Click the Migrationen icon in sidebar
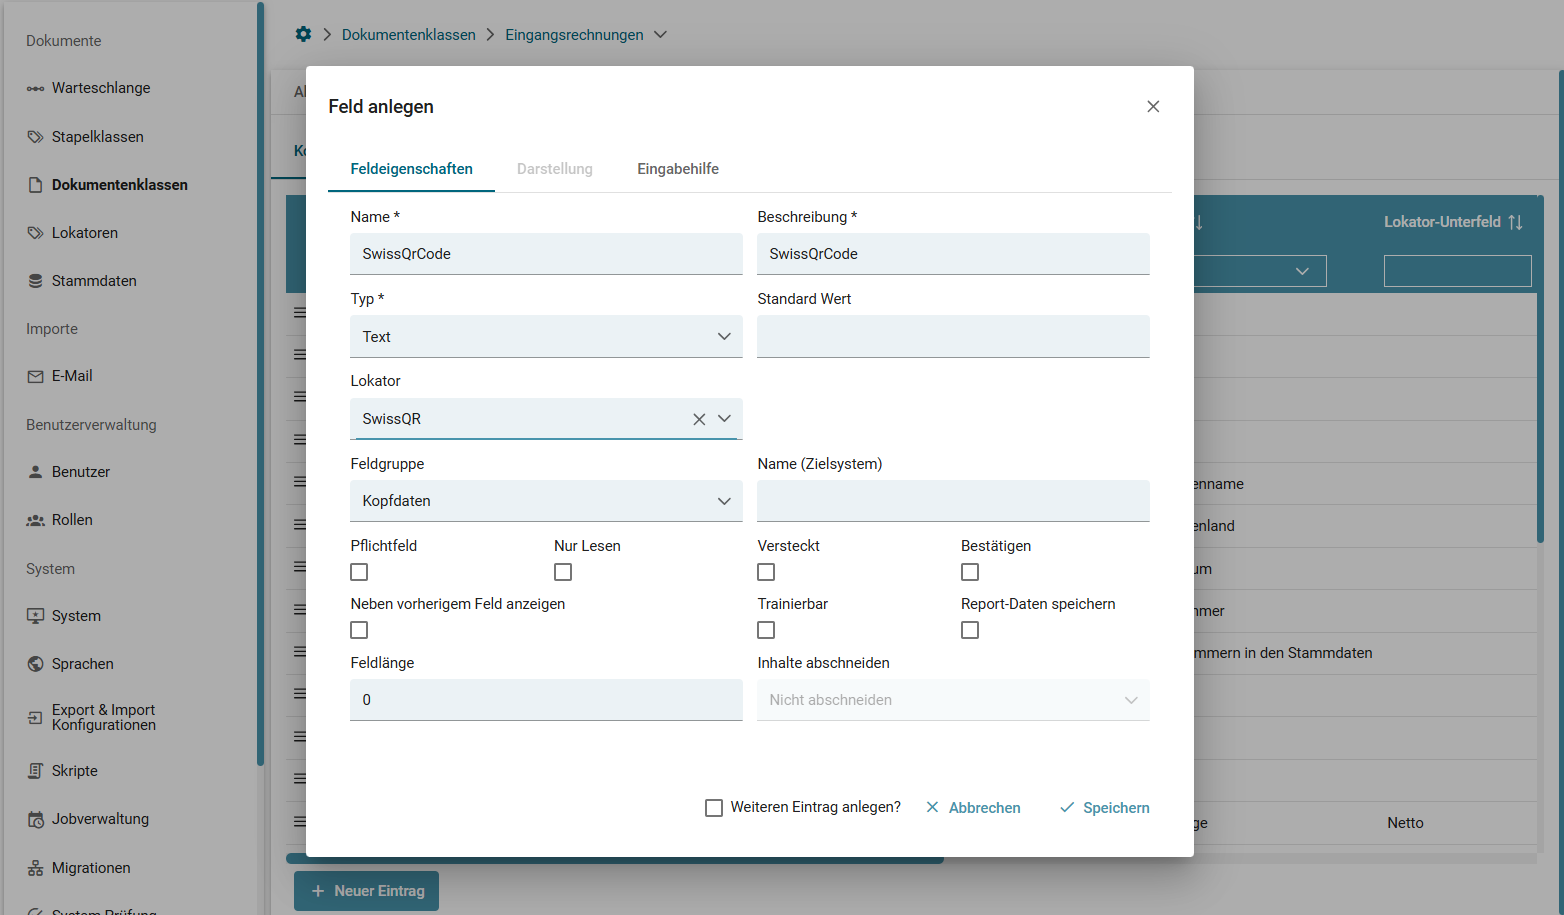 [x=35, y=868]
